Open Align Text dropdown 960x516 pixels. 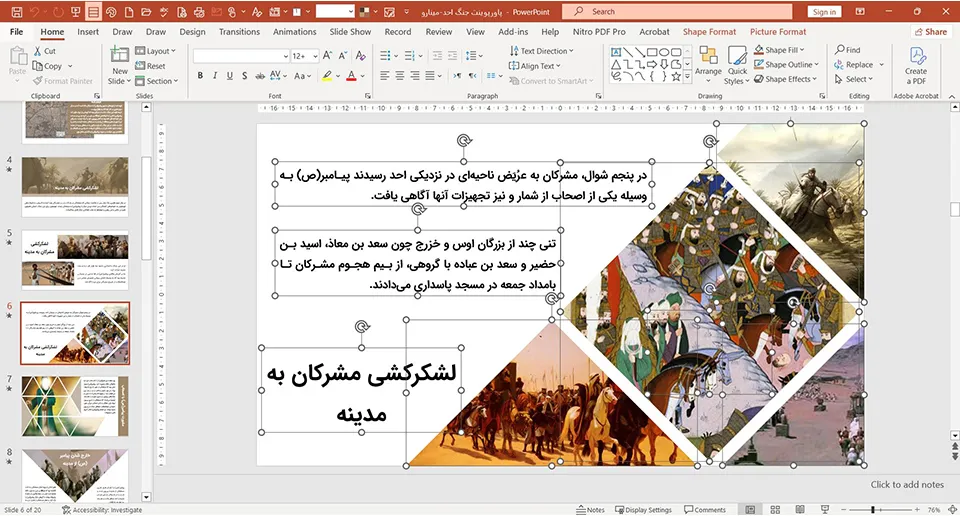click(534, 65)
